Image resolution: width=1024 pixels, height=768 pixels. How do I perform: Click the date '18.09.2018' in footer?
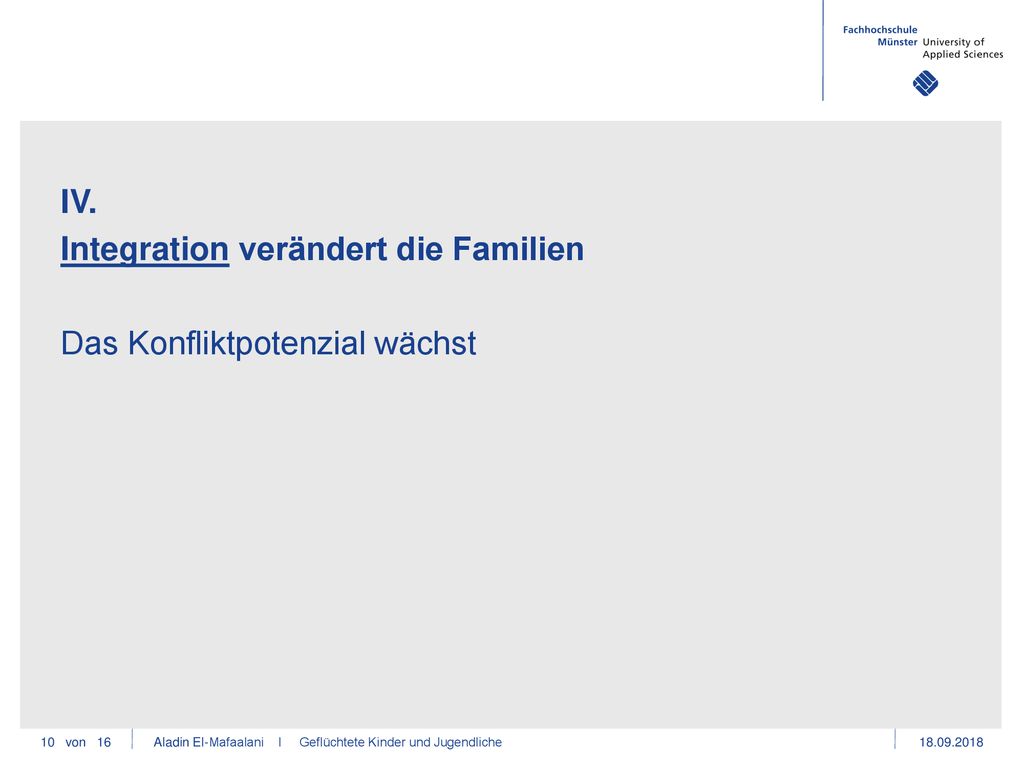pyautogui.click(x=951, y=743)
